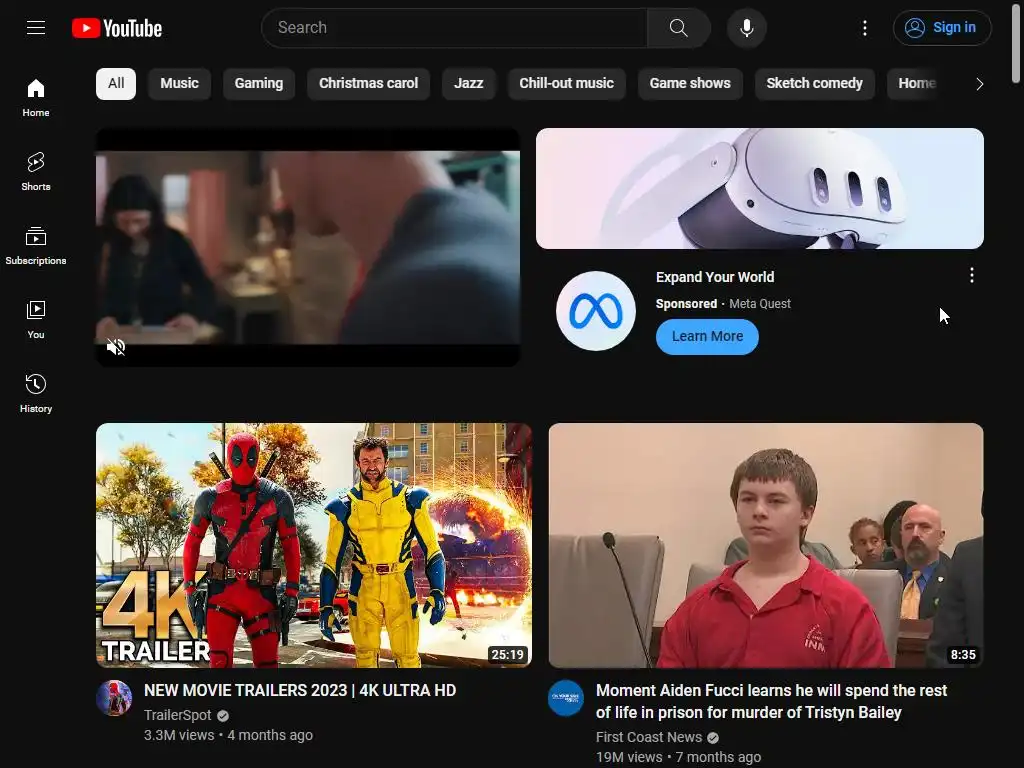Open the sponsored ad options three-dot menu
1024x768 pixels.
pos(972,276)
